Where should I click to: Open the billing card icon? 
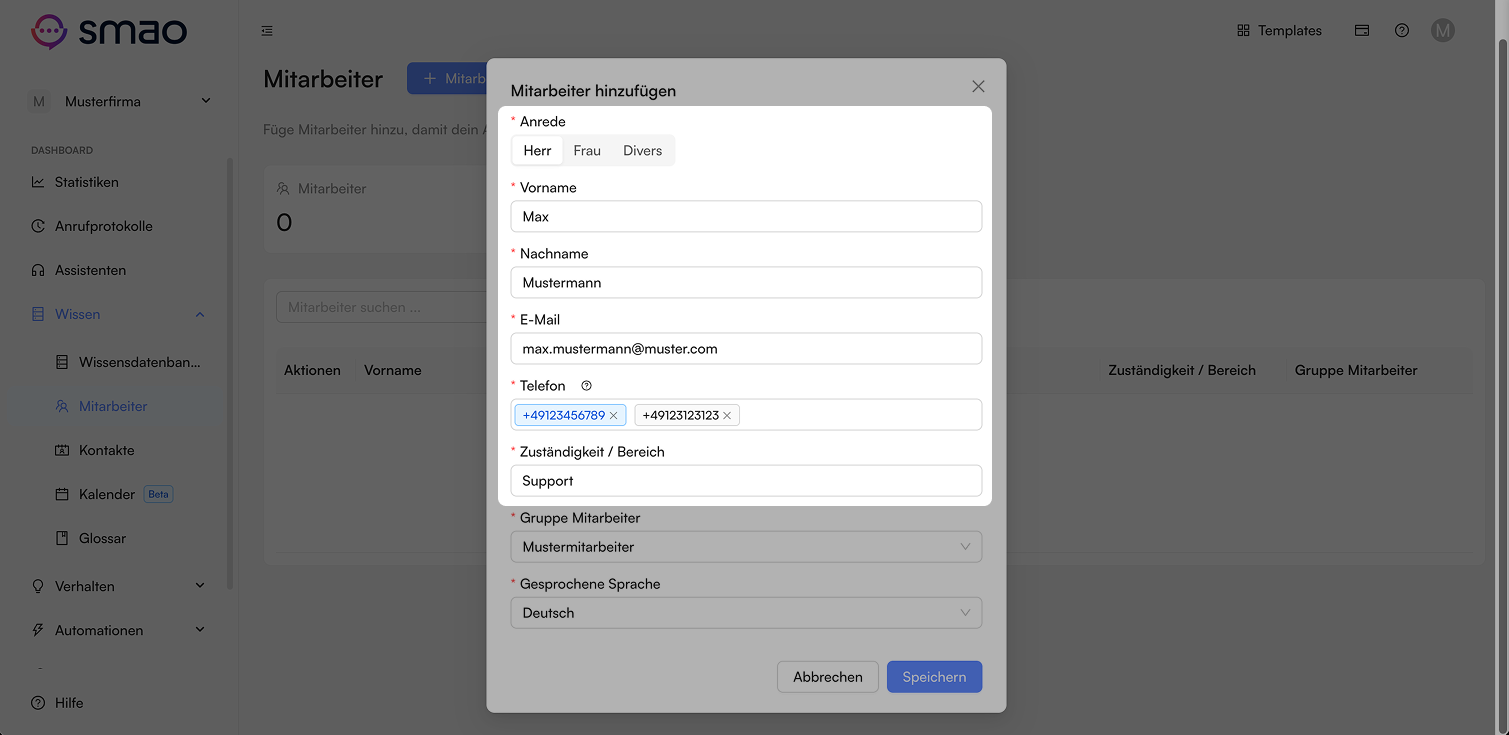coord(1362,31)
